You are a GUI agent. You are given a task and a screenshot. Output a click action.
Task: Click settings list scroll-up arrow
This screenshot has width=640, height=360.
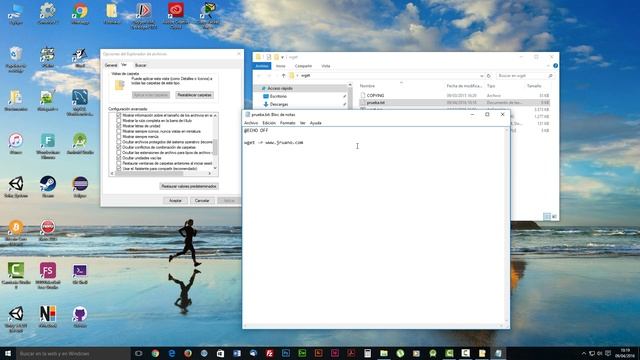(215, 116)
